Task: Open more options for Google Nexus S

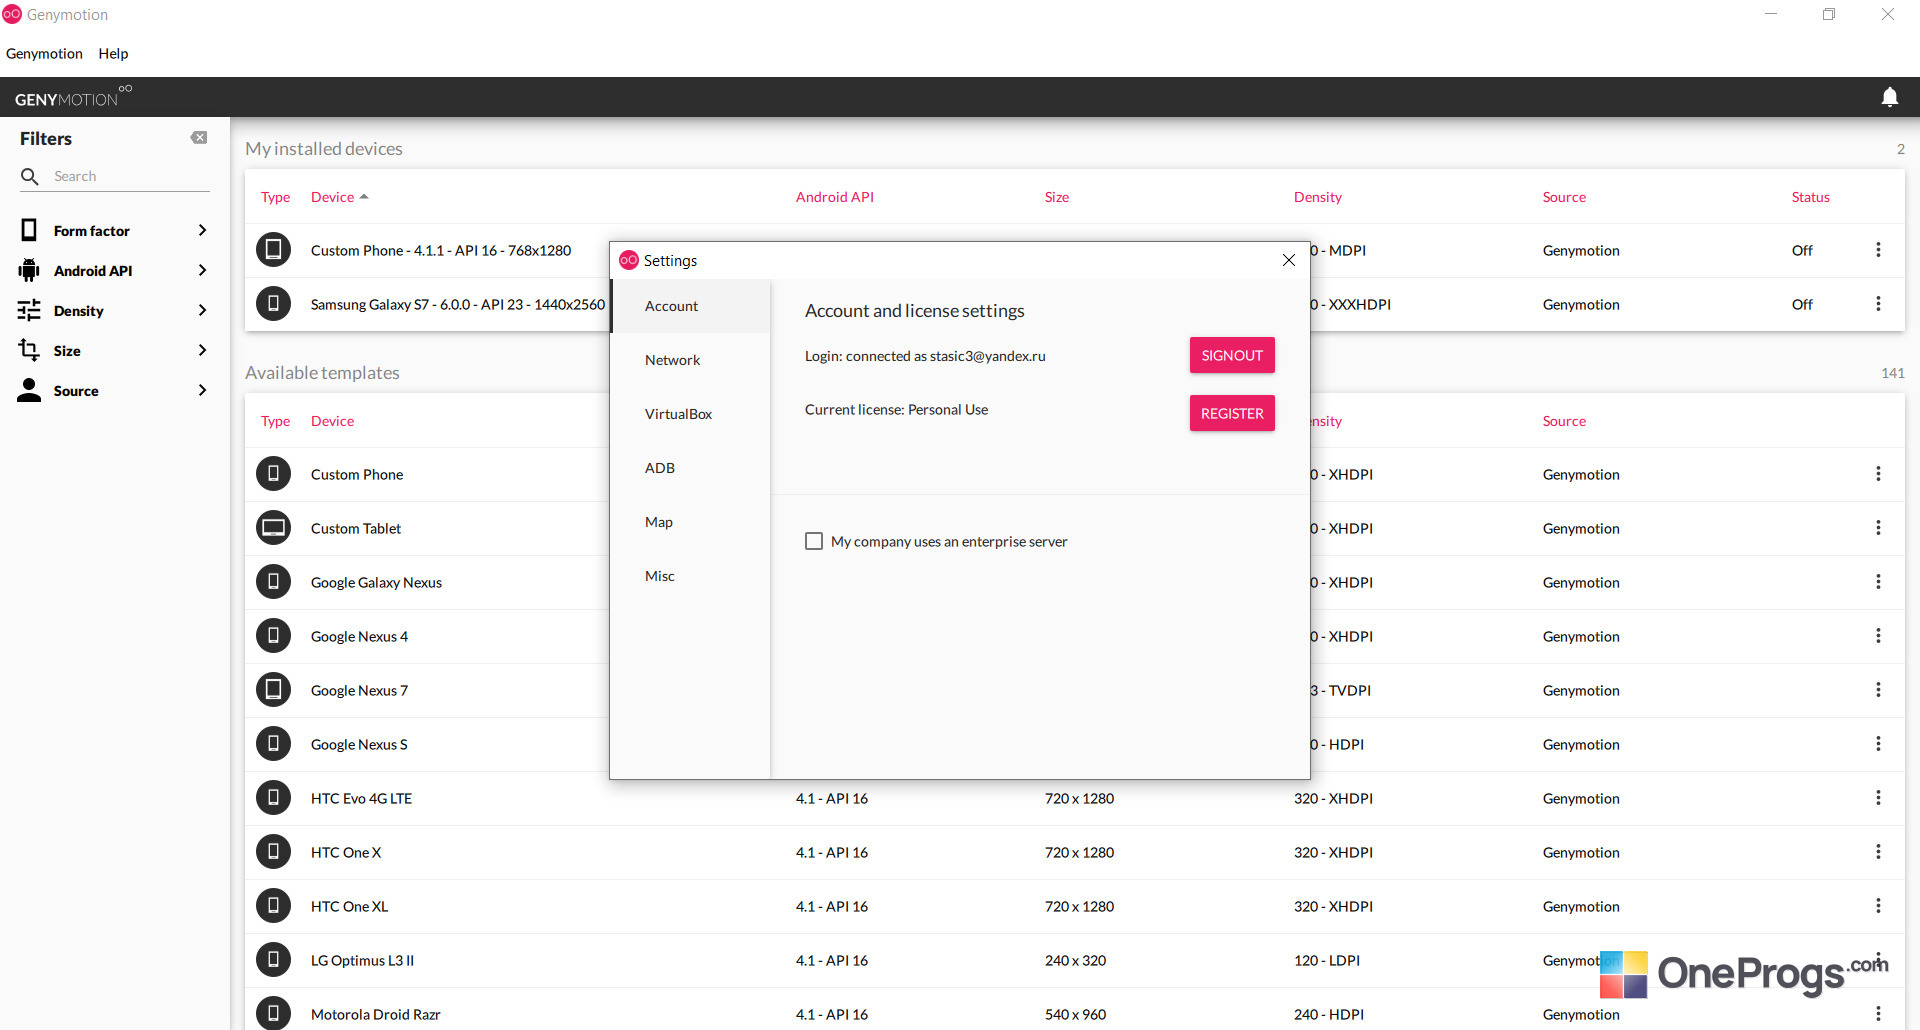Action: pos(1878,744)
